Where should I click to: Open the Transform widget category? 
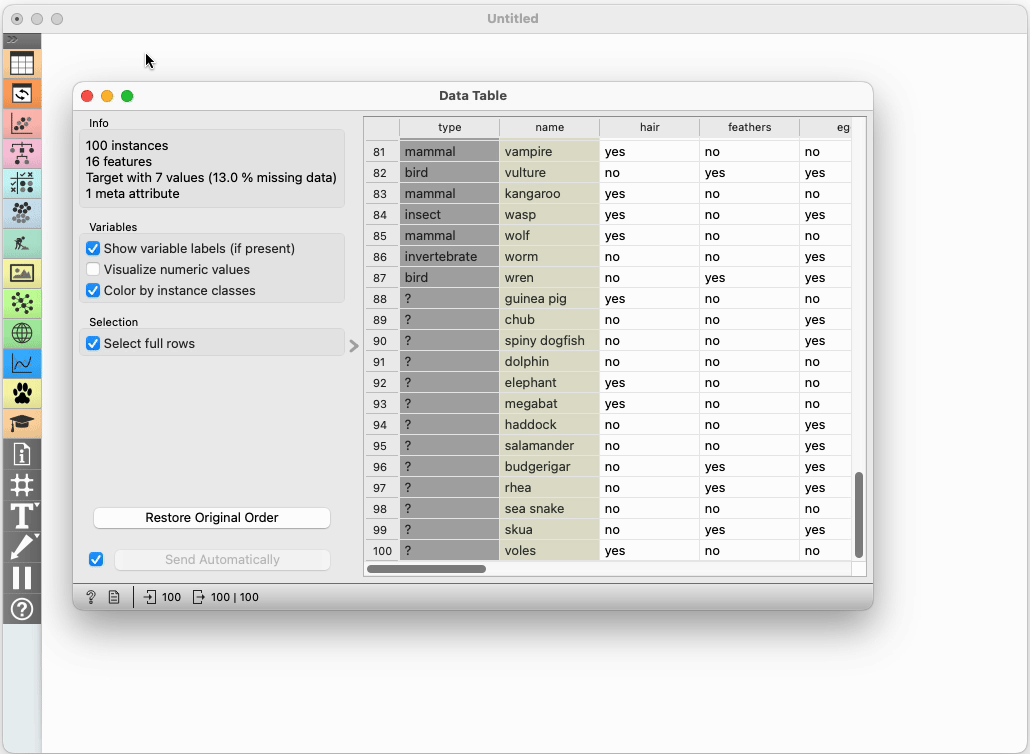[22, 94]
